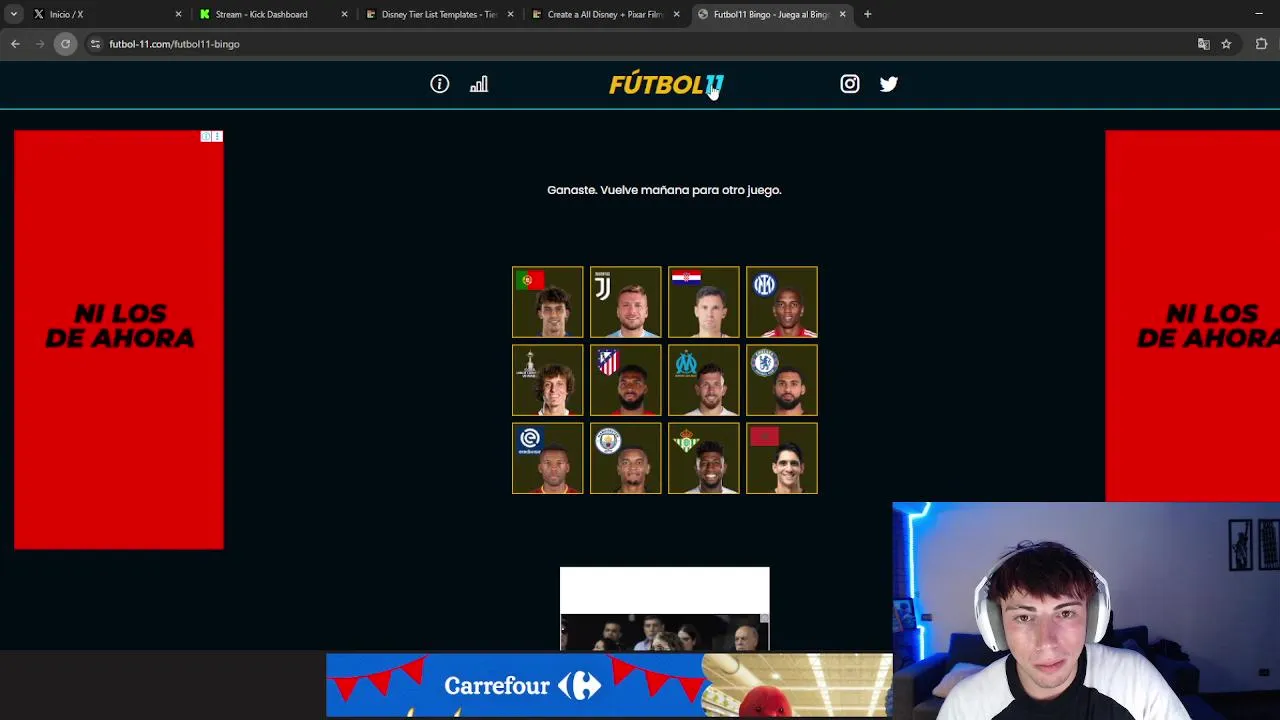Select the bingo cell with the Juventus logo
Screen dimensions: 1280x720
(625, 302)
